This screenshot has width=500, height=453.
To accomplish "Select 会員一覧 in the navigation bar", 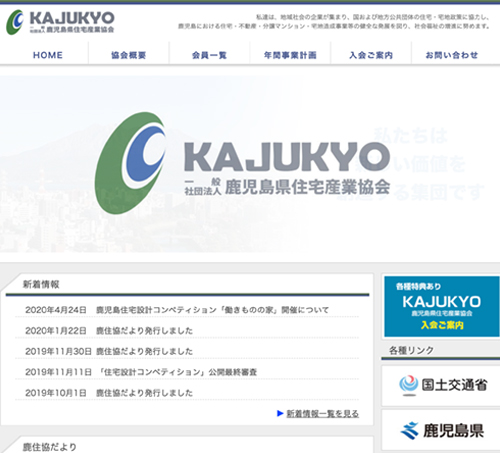I will pyautogui.click(x=209, y=55).
